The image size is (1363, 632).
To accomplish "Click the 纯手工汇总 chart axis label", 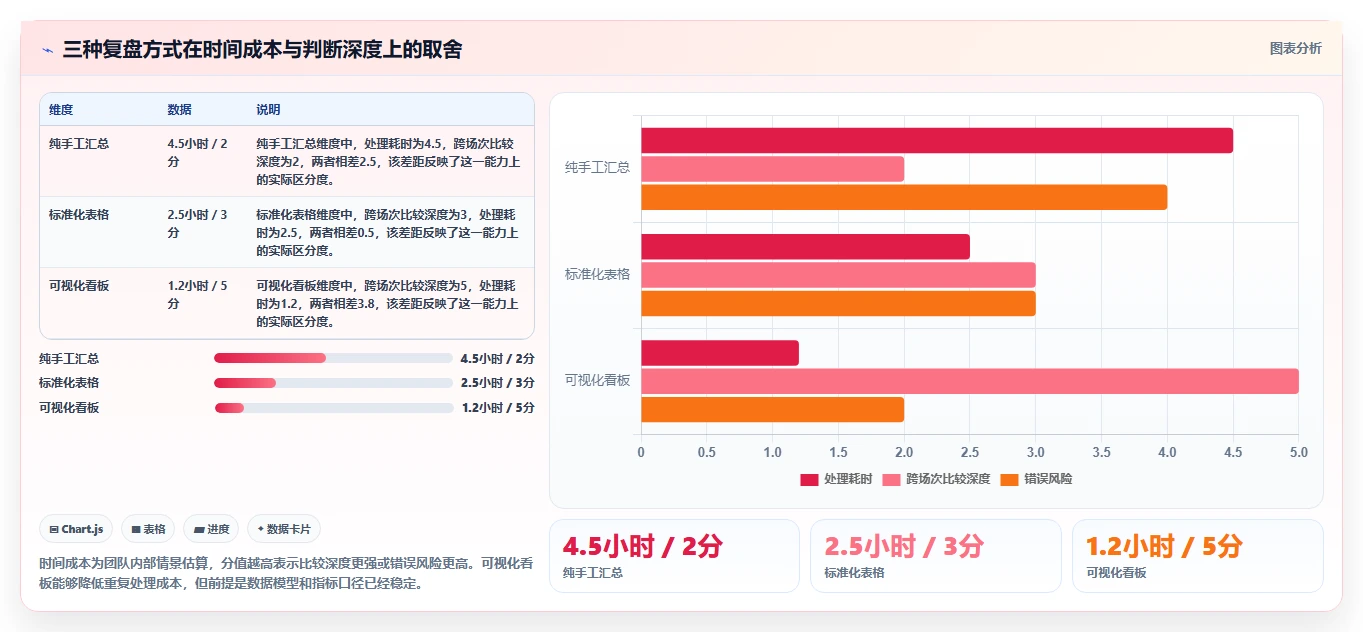I will [x=597, y=168].
